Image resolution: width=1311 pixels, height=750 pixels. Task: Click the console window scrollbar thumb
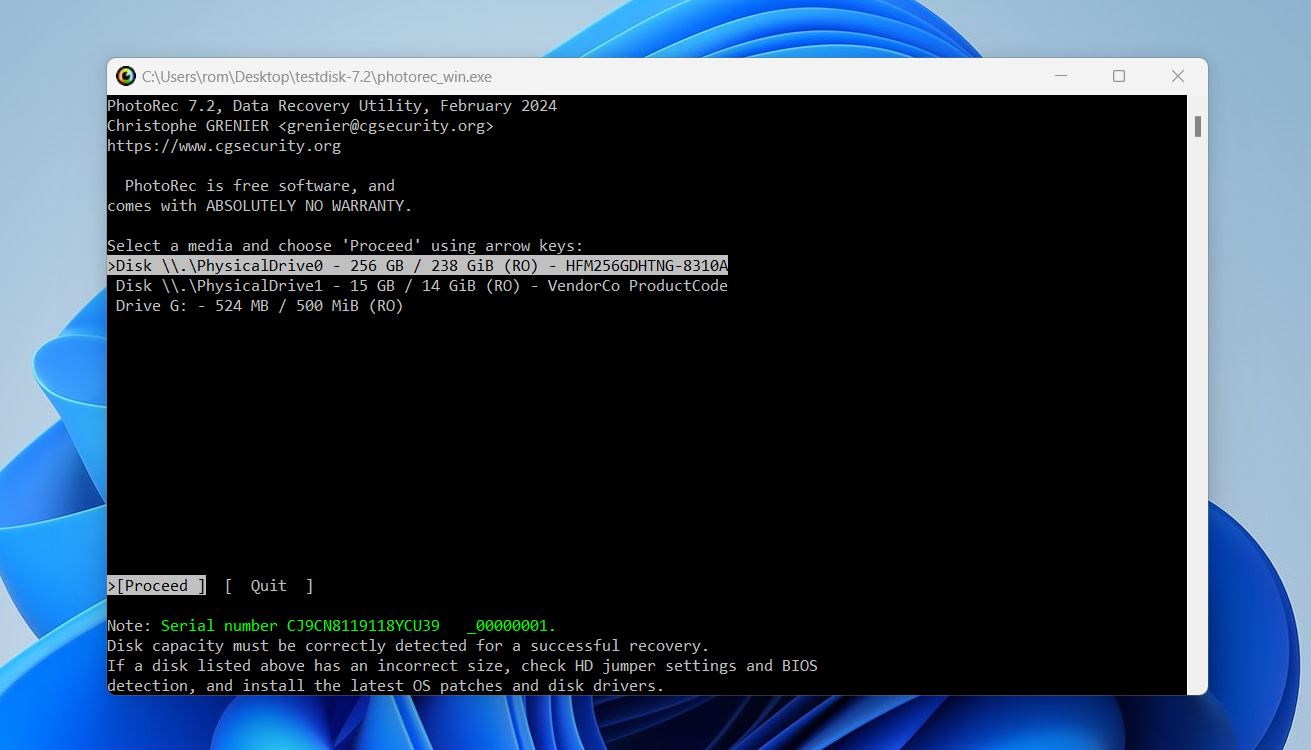(1197, 127)
